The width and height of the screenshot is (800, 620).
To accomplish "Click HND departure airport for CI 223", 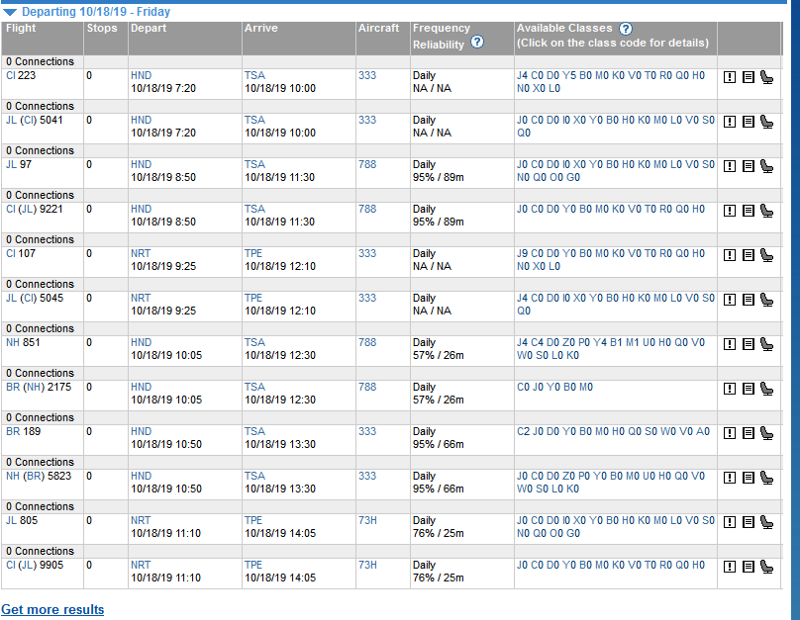I will click(x=141, y=76).
